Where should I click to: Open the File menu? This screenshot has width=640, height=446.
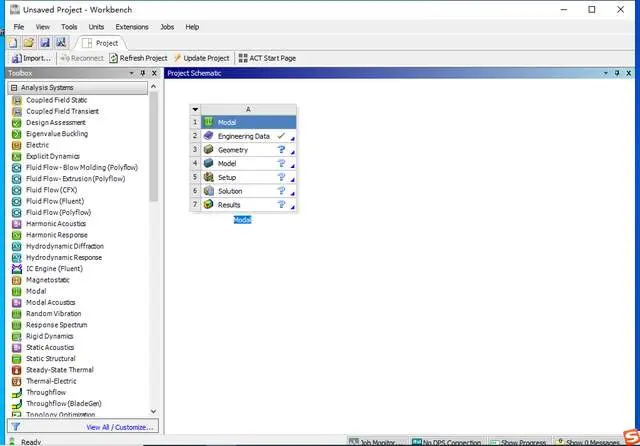tap(19, 27)
